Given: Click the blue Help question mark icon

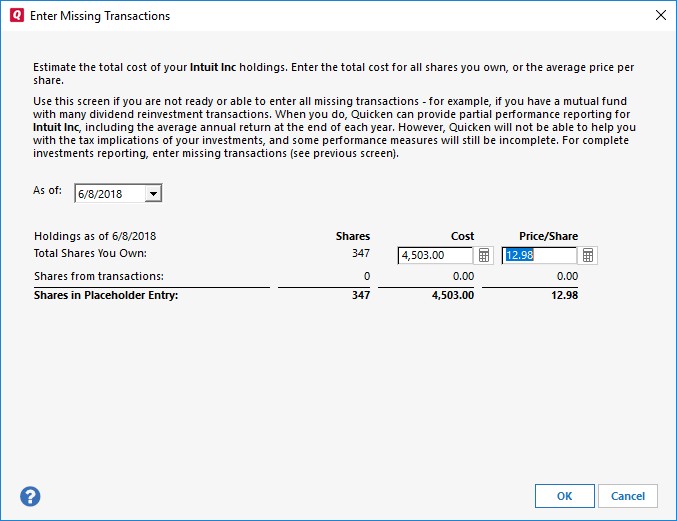Looking at the screenshot, I should tap(30, 496).
